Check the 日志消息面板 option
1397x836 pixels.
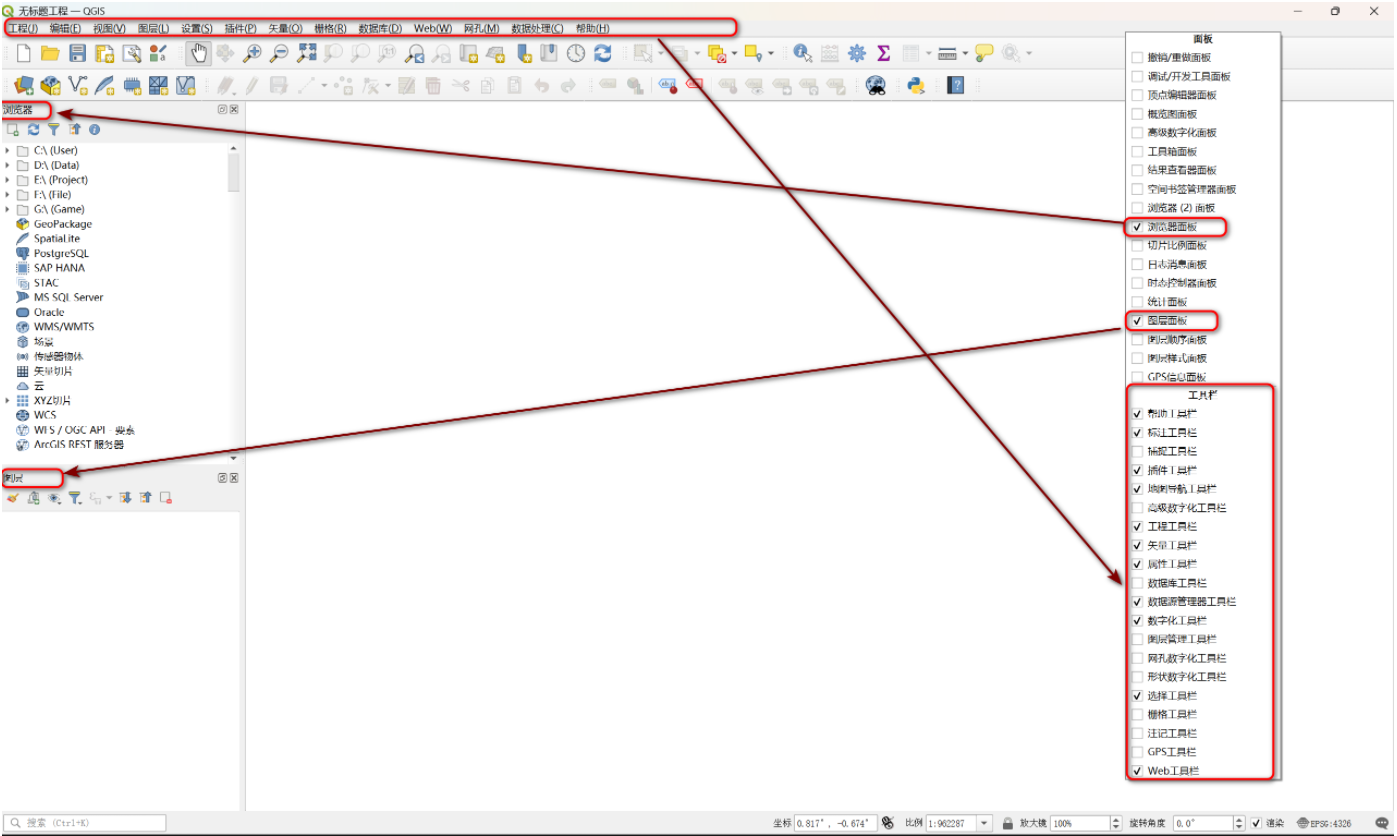[x=1137, y=264]
